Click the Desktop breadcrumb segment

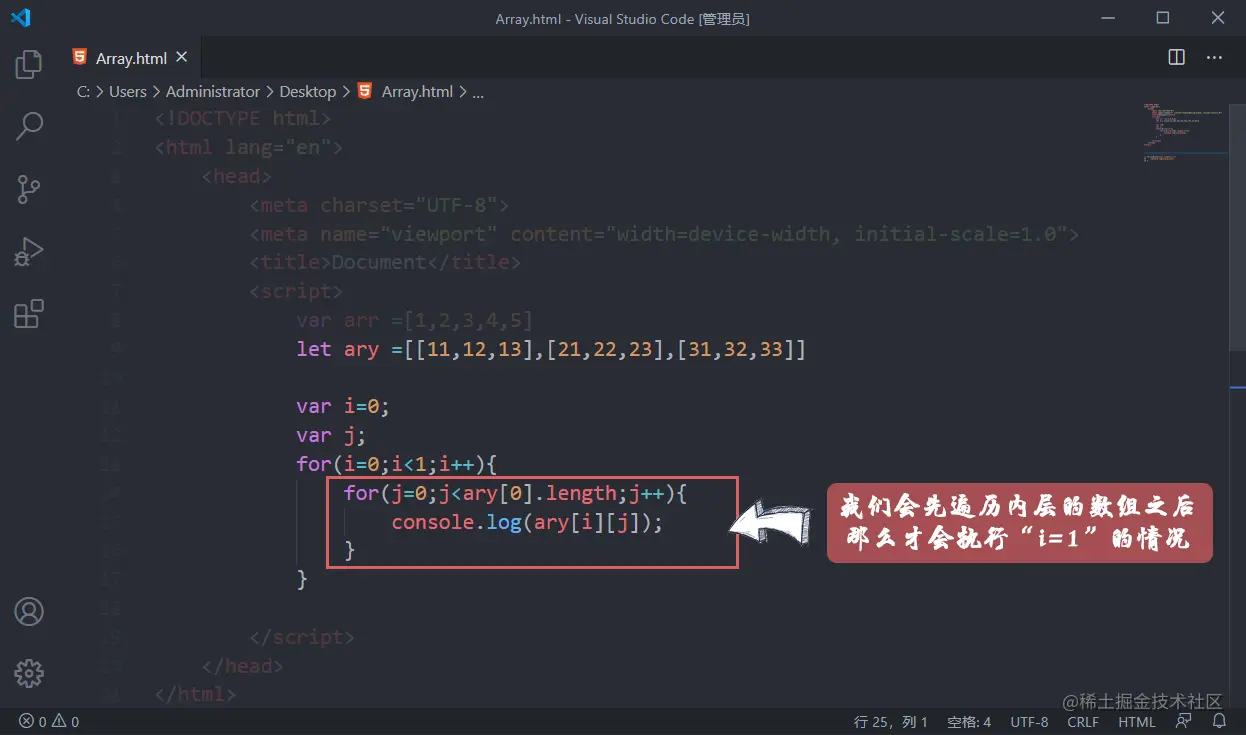(307, 91)
